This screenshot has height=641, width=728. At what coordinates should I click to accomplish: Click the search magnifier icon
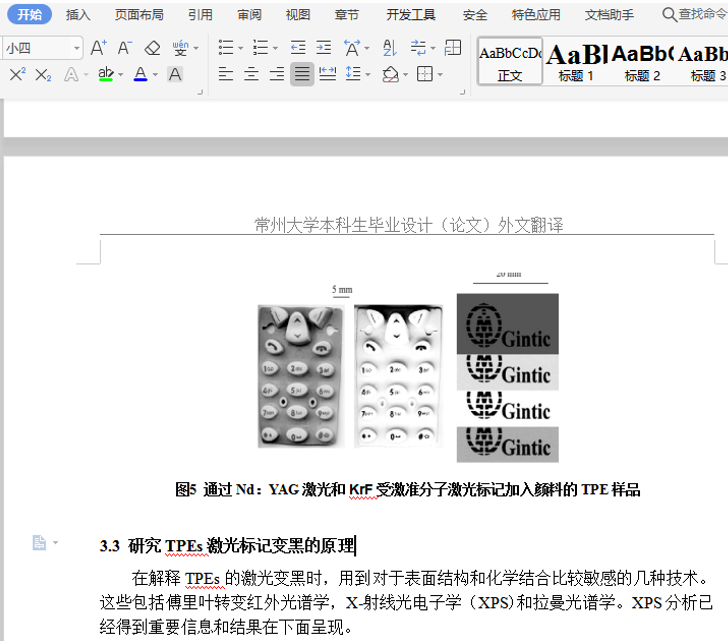(x=669, y=14)
